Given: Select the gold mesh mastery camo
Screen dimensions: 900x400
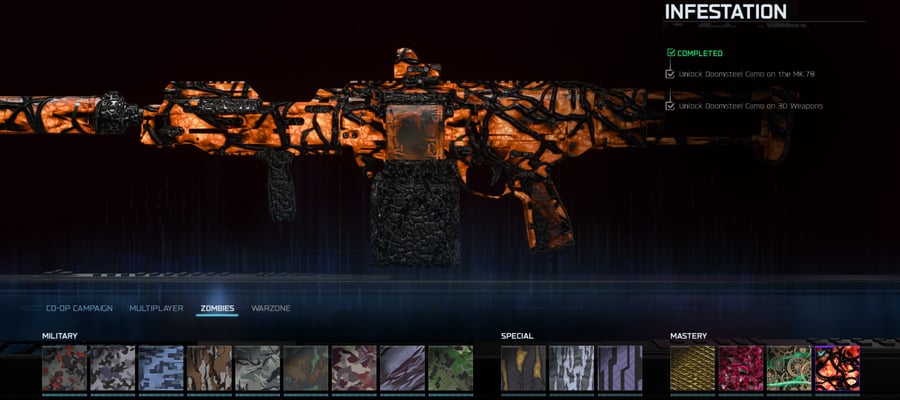Looking at the screenshot, I should point(693,368).
